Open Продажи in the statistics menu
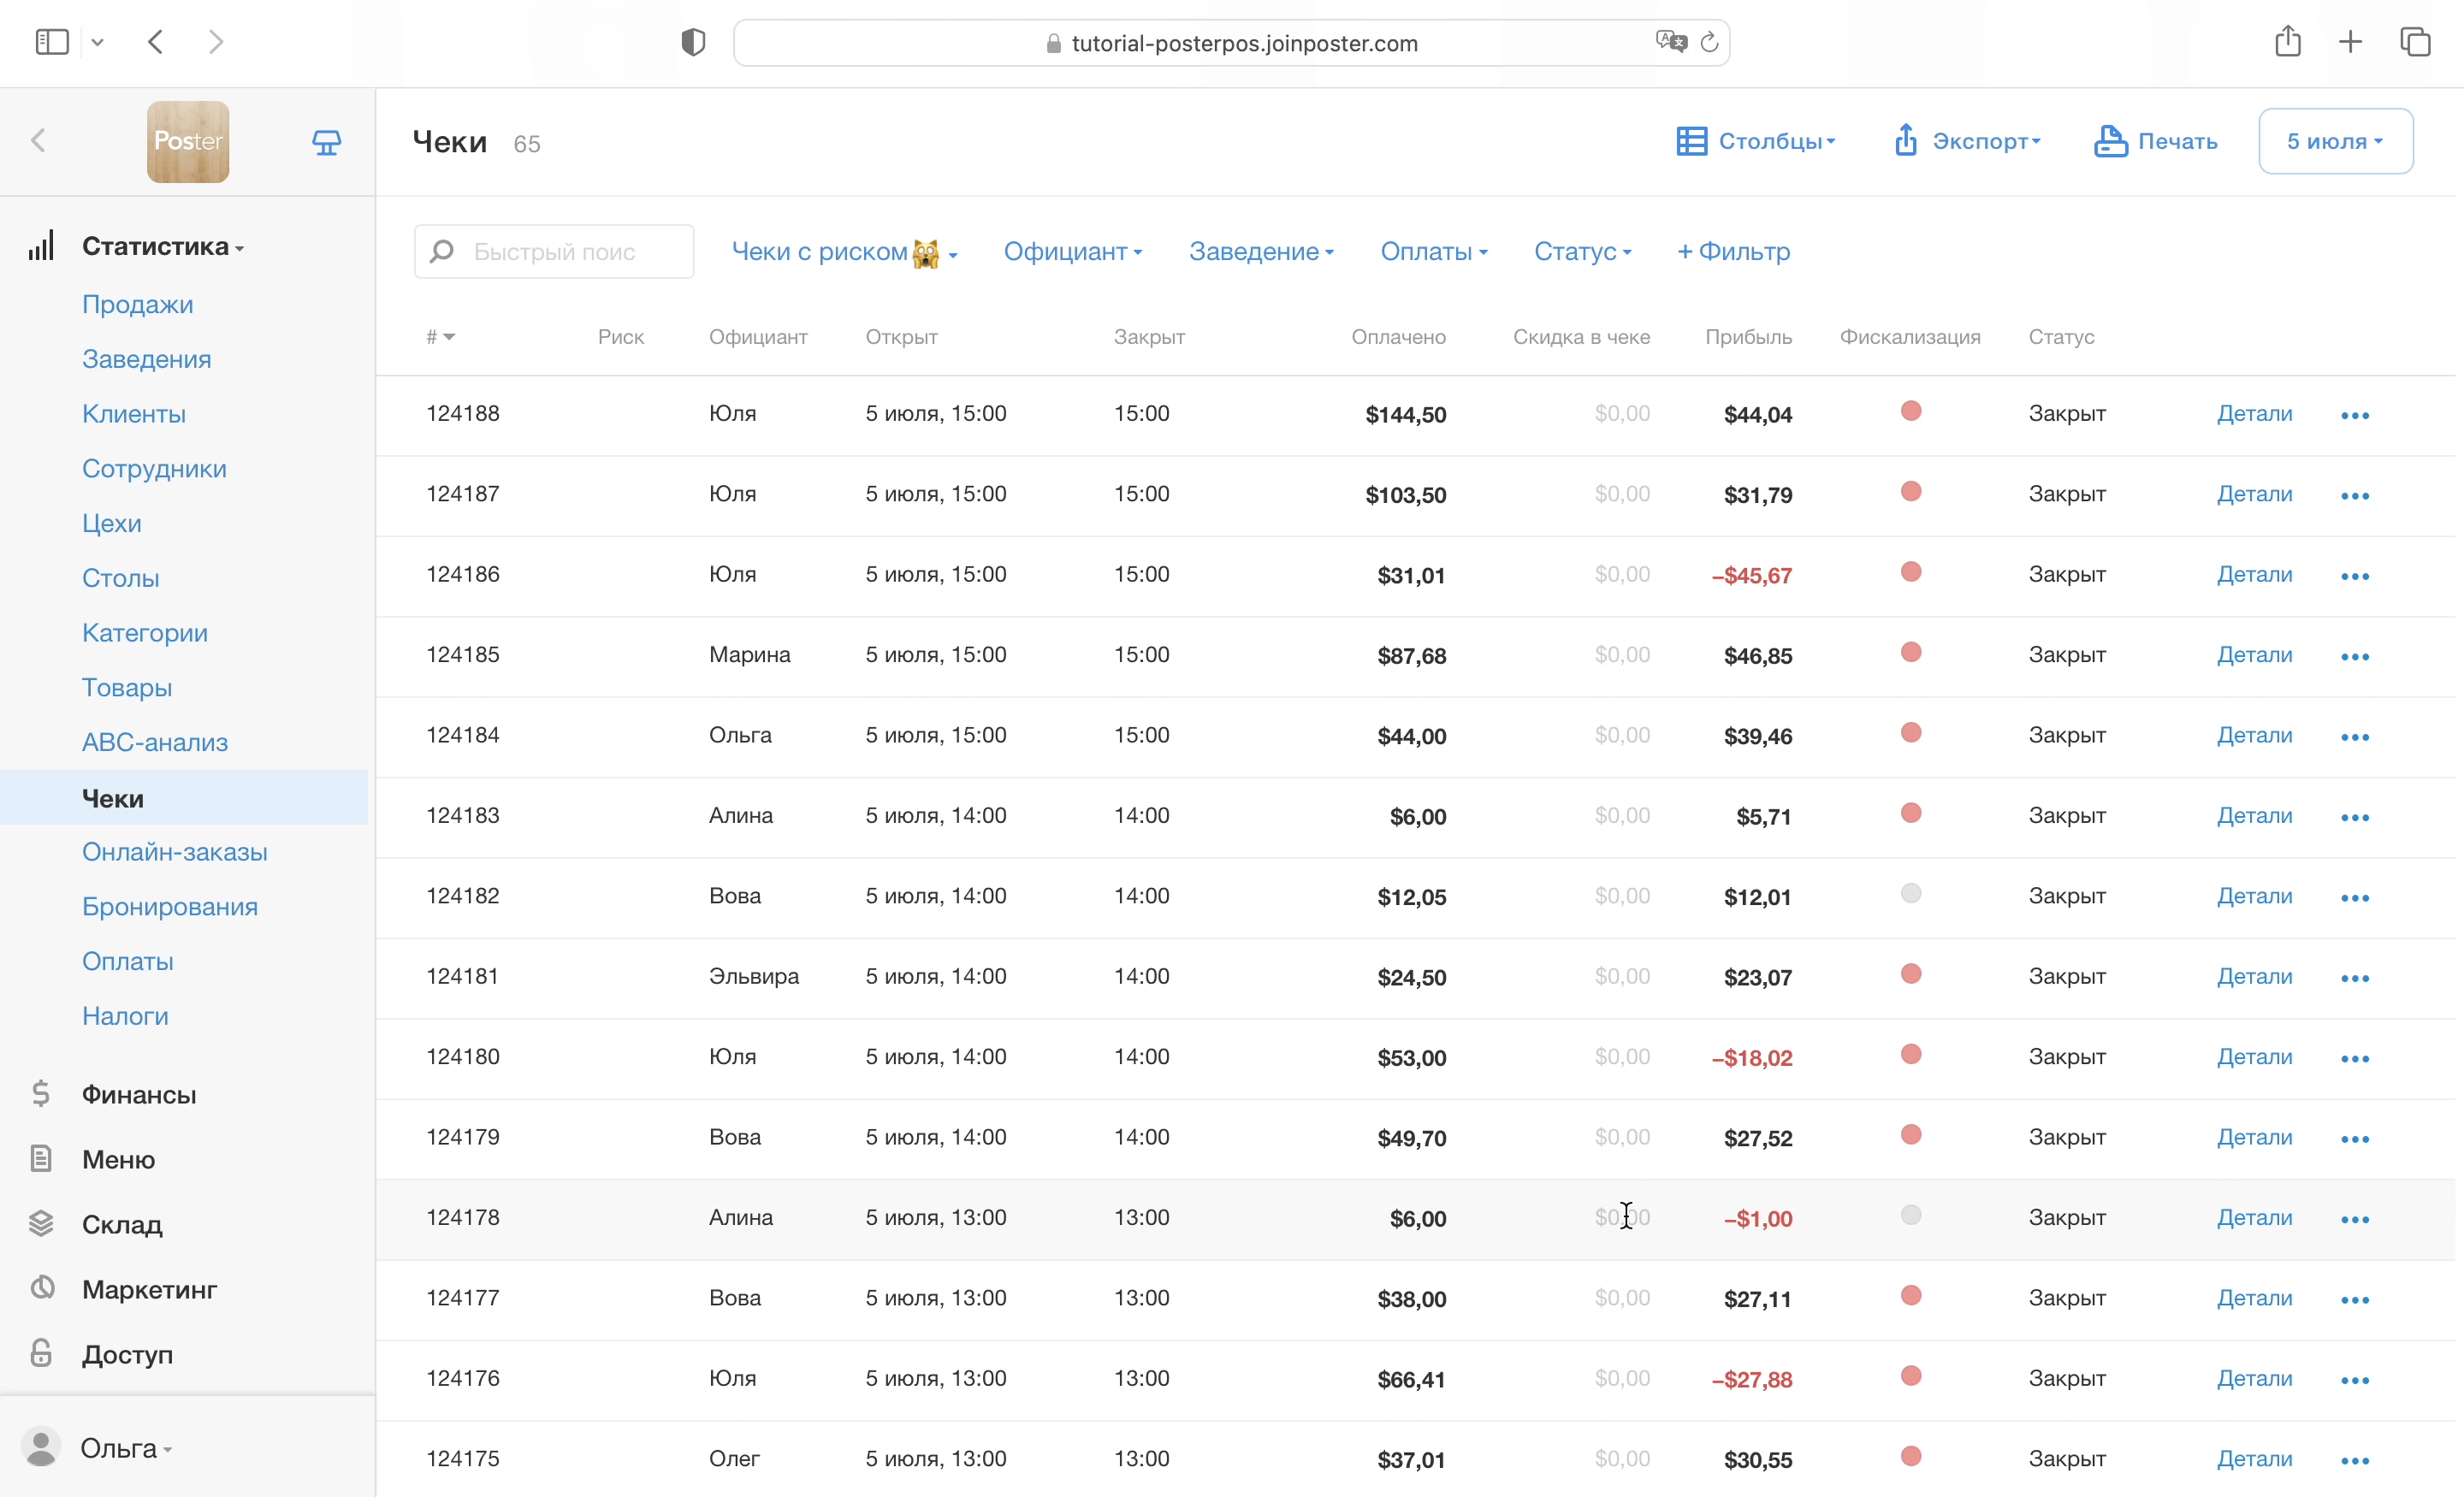Image resolution: width=2464 pixels, height=1497 pixels. coord(137,304)
